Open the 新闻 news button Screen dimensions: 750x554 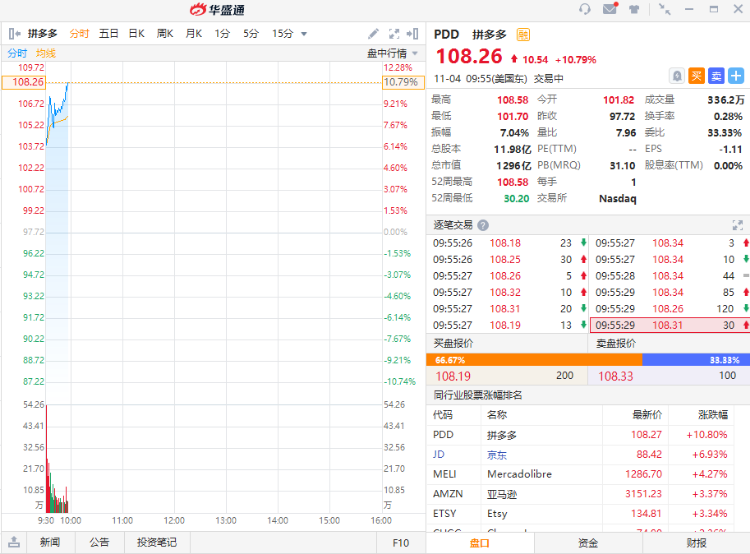coord(50,542)
